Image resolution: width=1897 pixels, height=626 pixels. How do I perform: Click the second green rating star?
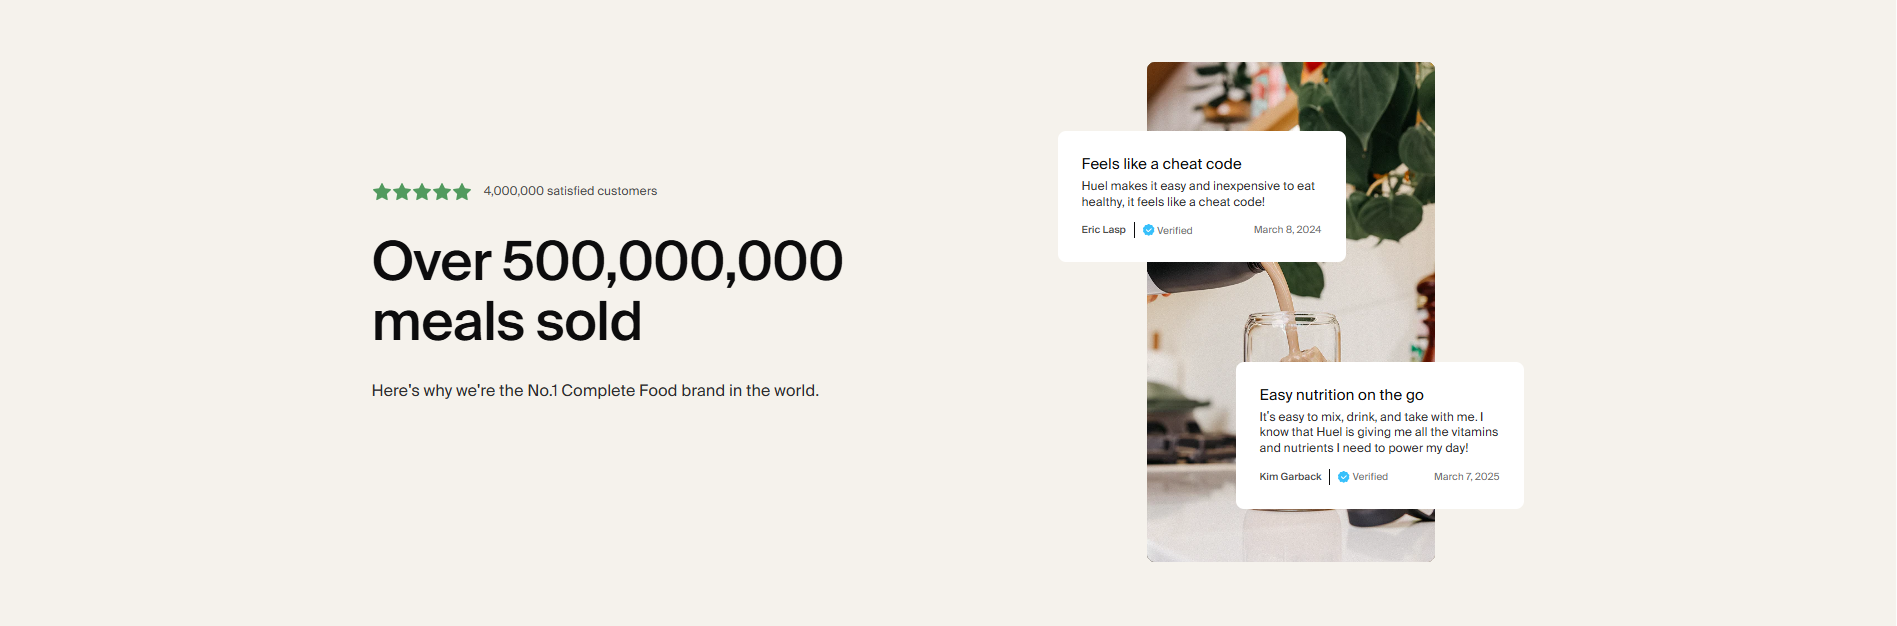click(x=402, y=192)
